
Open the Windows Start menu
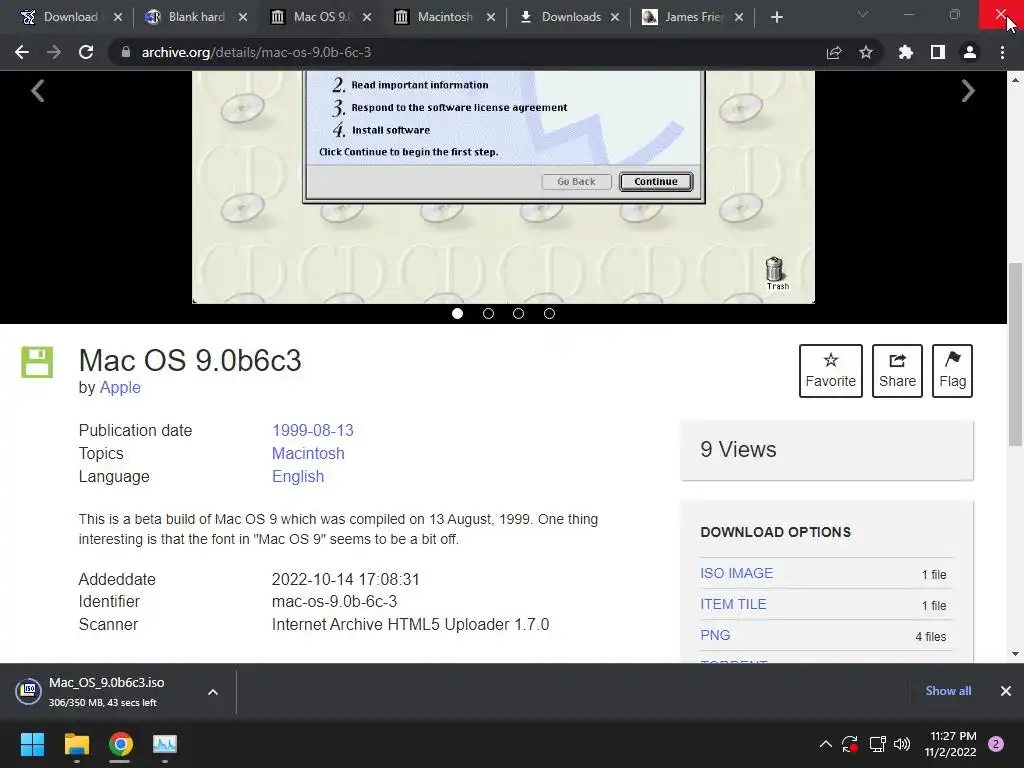tap(32, 744)
